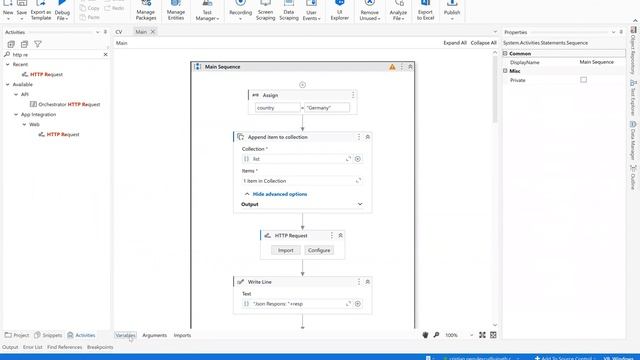
Task: Open Manage Entities
Action: pos(176,11)
